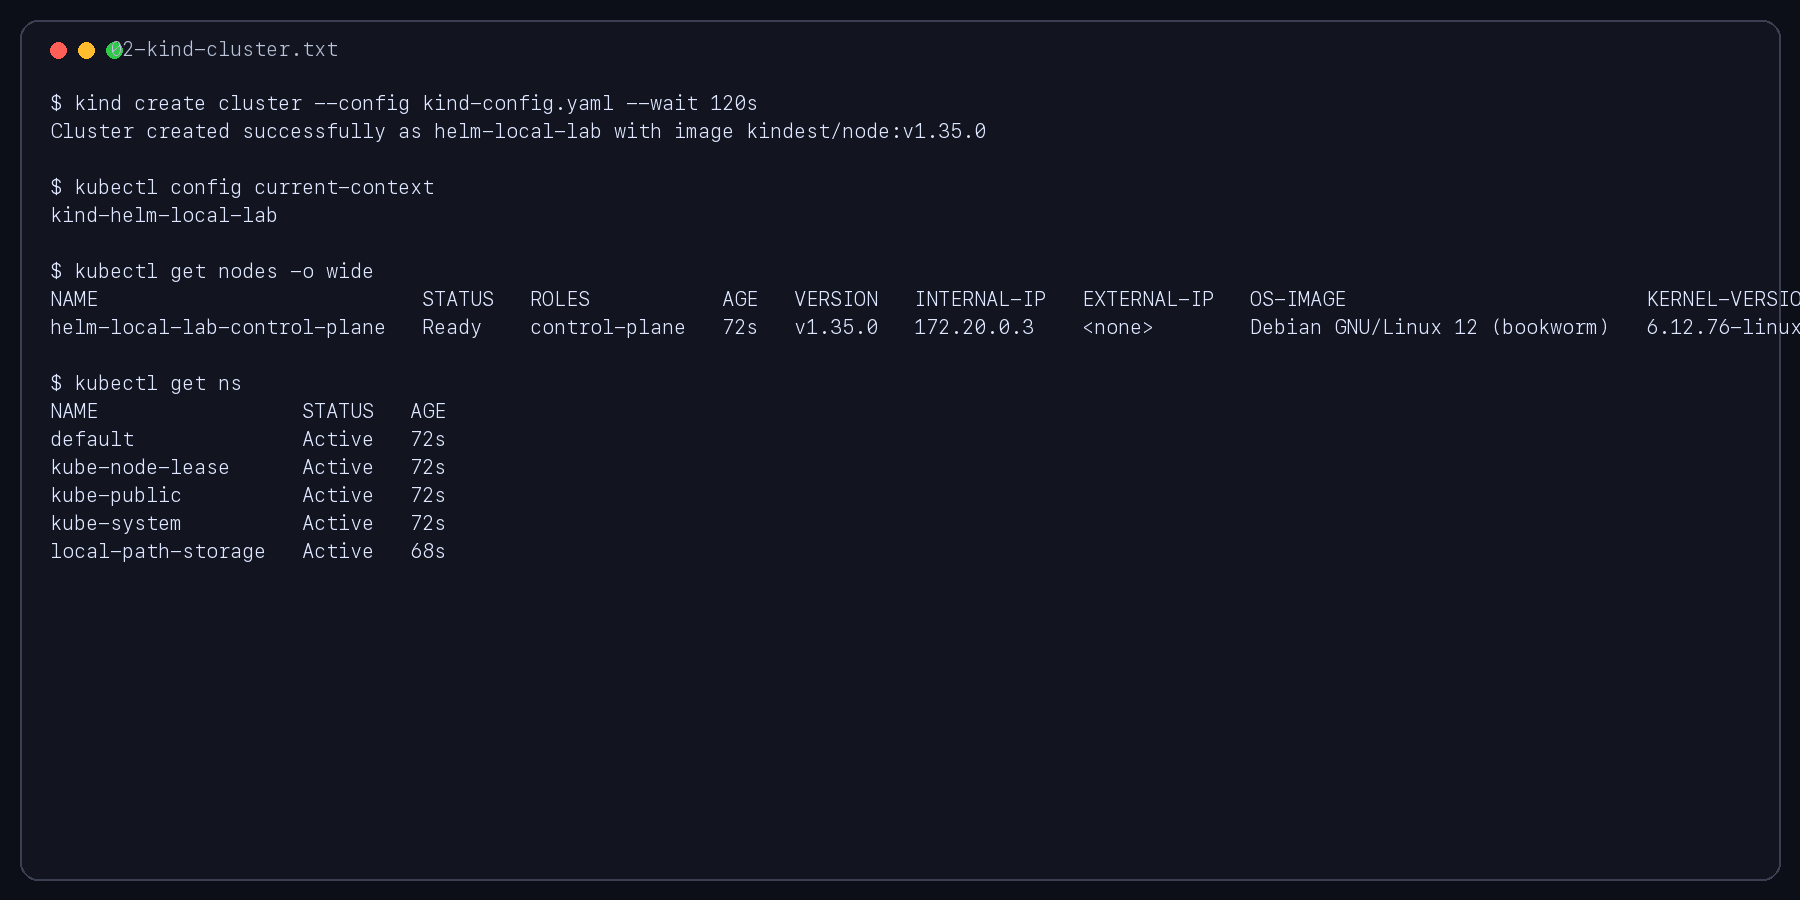Click the kindest/node:v1.35.0 image name
Image resolution: width=1800 pixels, height=900 pixels.
866,132
